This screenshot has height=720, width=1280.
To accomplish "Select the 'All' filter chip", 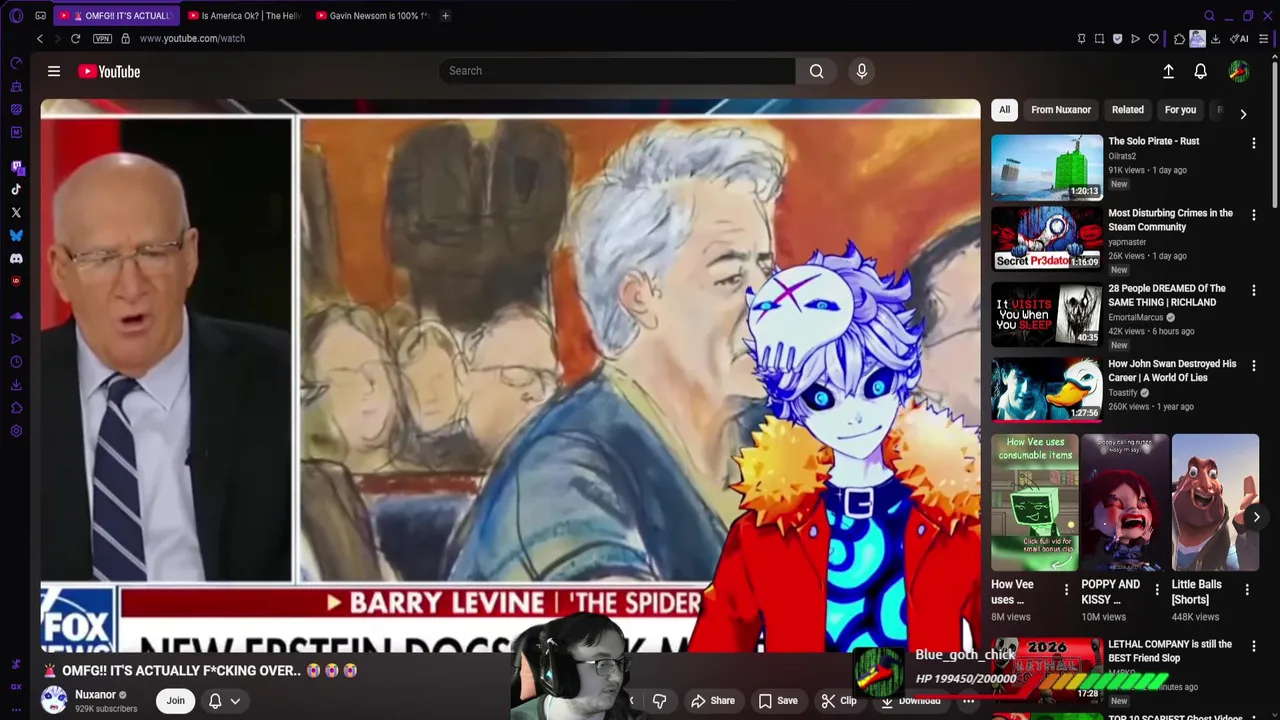I will [1004, 110].
